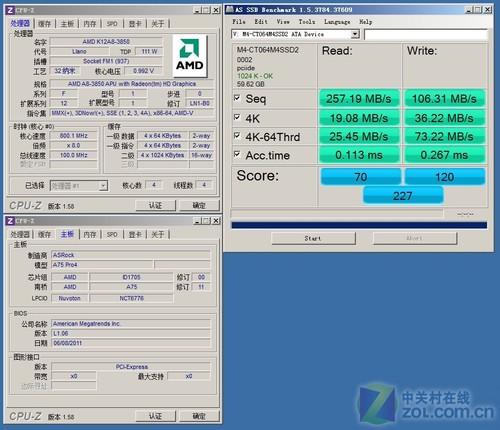Minimize the AS SSD Benchmark window

tap(469, 9)
